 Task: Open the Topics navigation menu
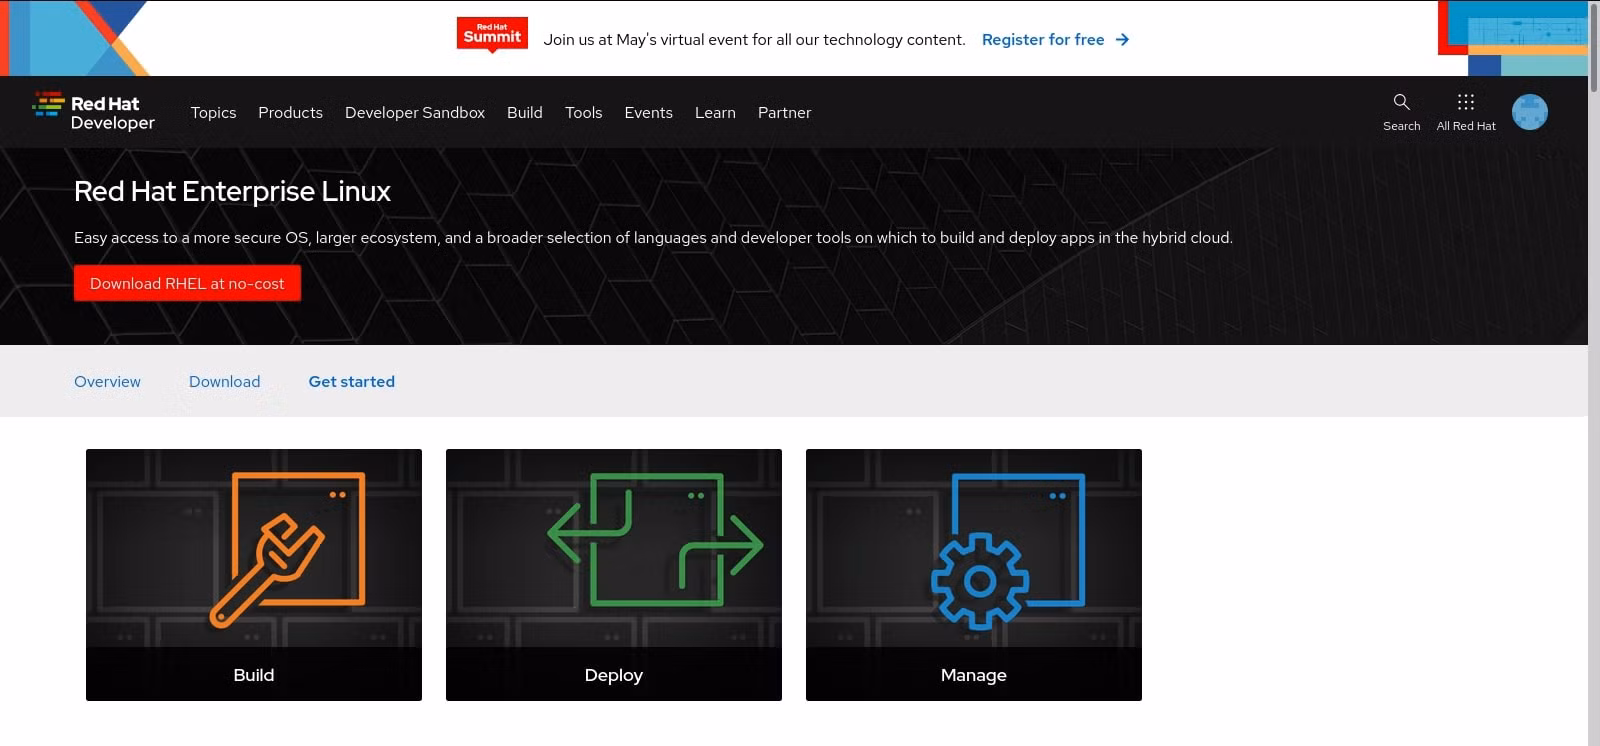click(x=213, y=113)
